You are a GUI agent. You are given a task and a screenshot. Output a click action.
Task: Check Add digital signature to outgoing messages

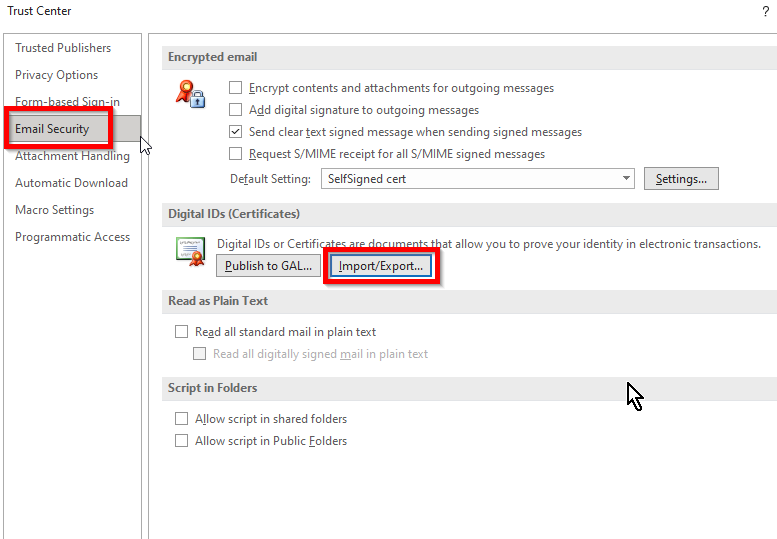[x=236, y=110]
